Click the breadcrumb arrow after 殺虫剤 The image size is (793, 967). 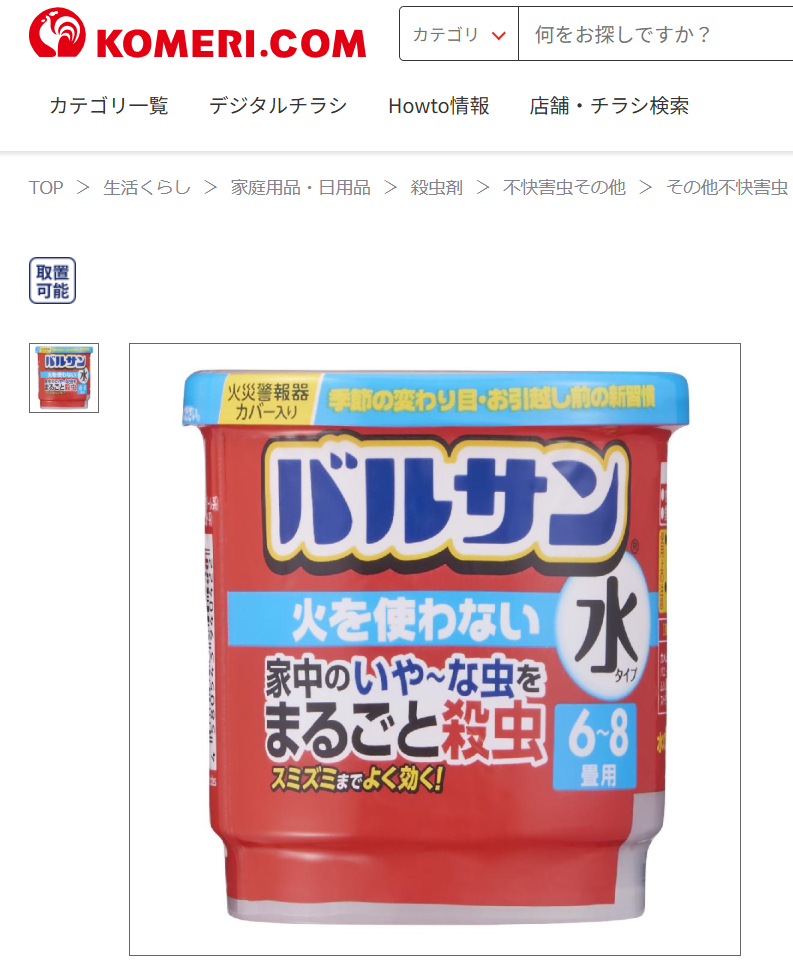483,187
